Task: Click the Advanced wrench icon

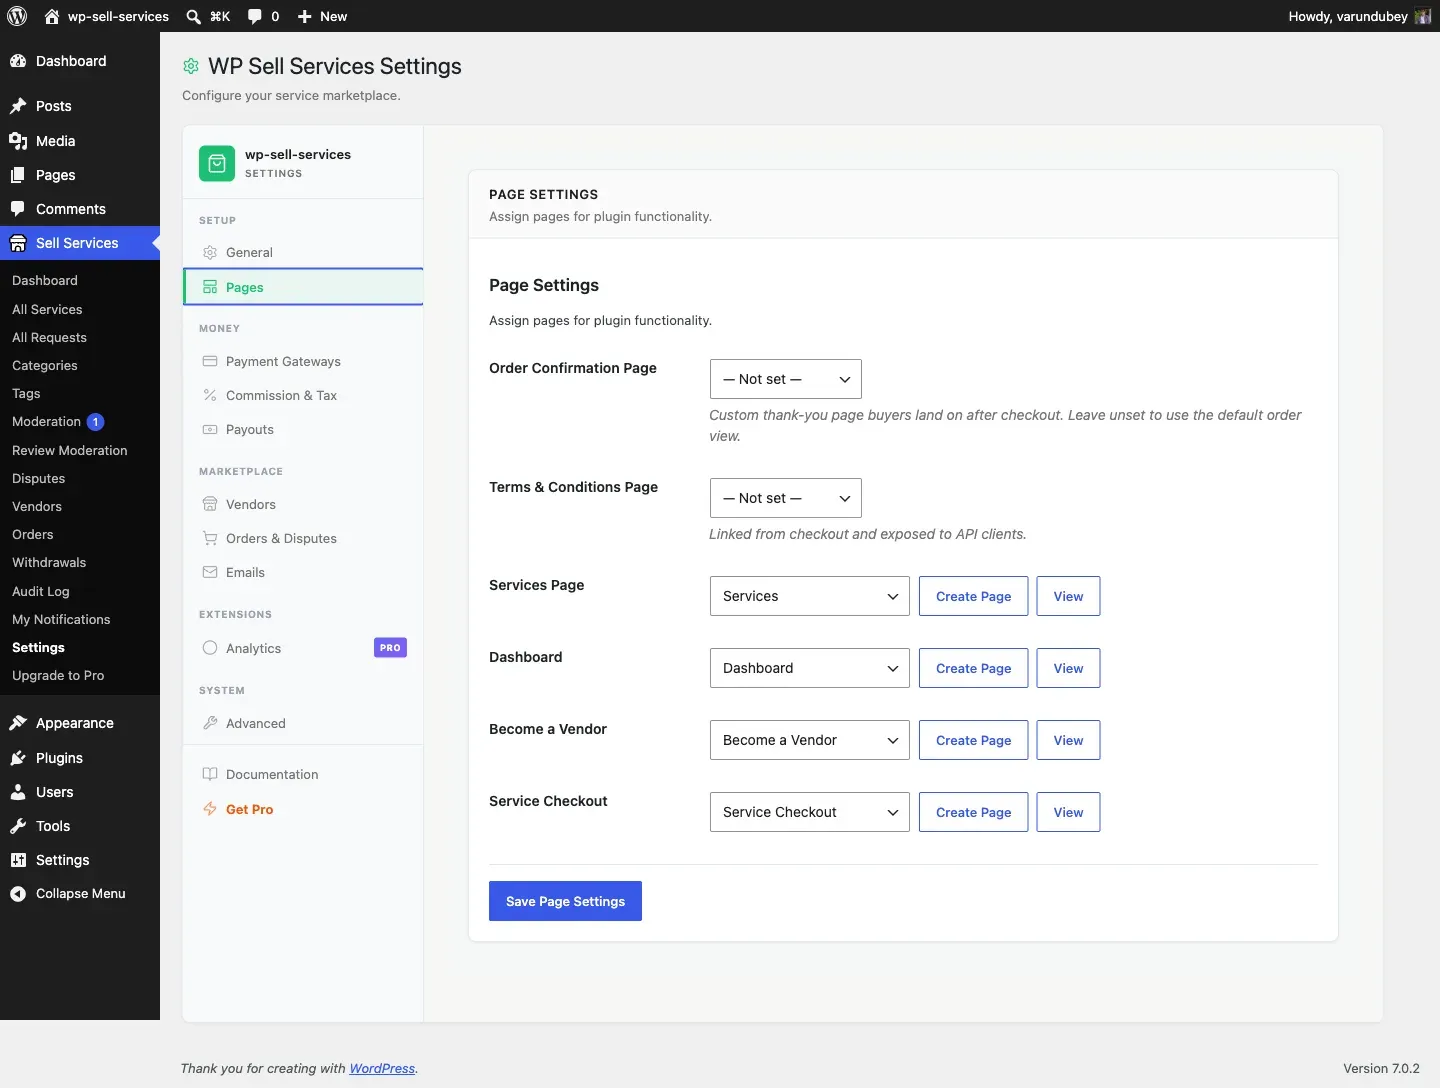Action: [210, 723]
